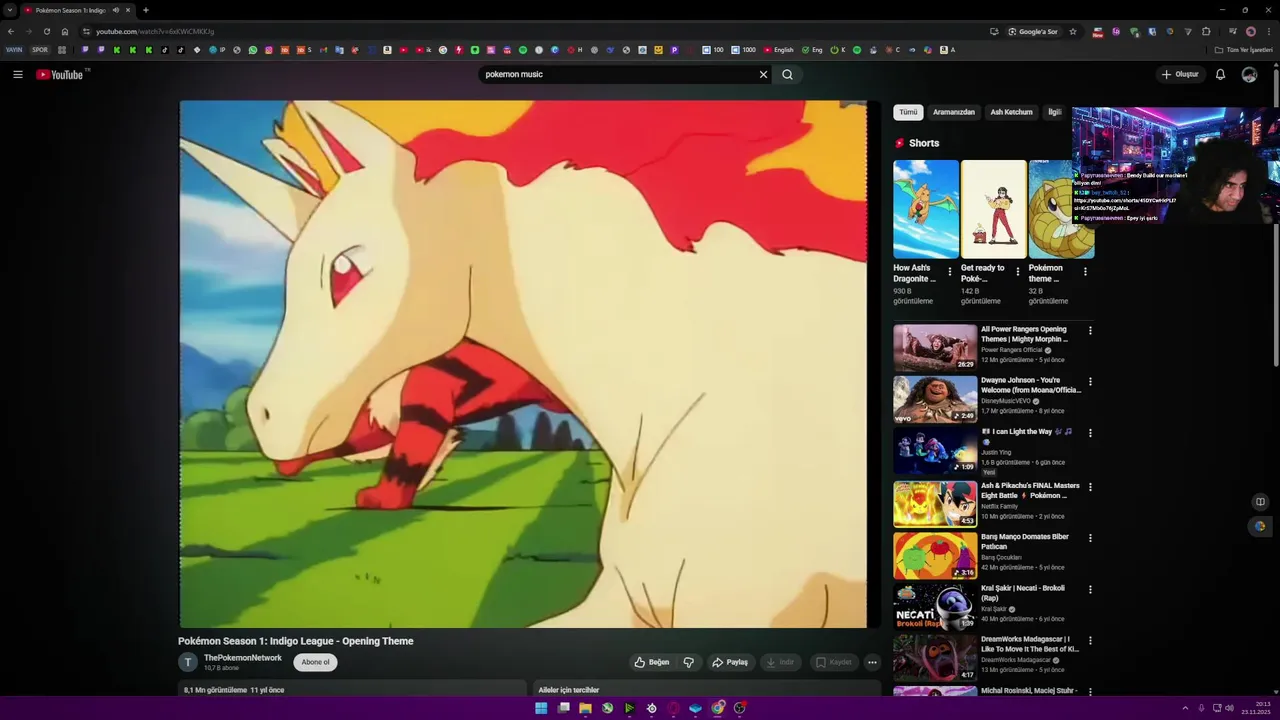Screen dimensions: 1280x720
Task: Click the İndir download button
Action: pyautogui.click(x=780, y=662)
